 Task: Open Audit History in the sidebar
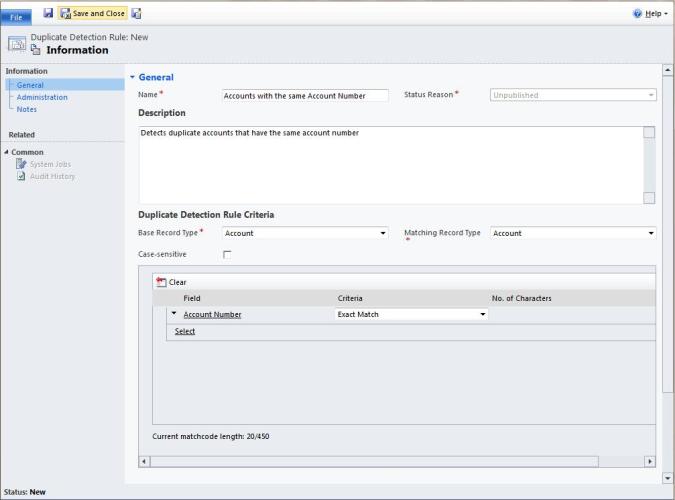(52, 176)
